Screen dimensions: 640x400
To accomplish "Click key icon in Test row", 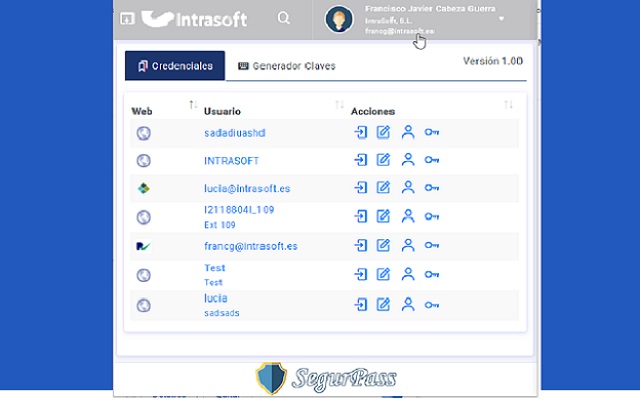I will 432,274.
